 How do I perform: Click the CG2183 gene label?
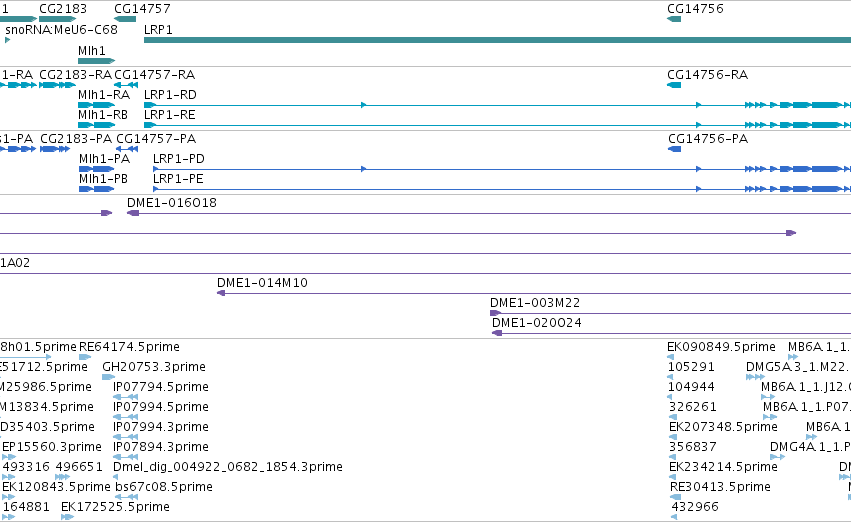pos(63,9)
